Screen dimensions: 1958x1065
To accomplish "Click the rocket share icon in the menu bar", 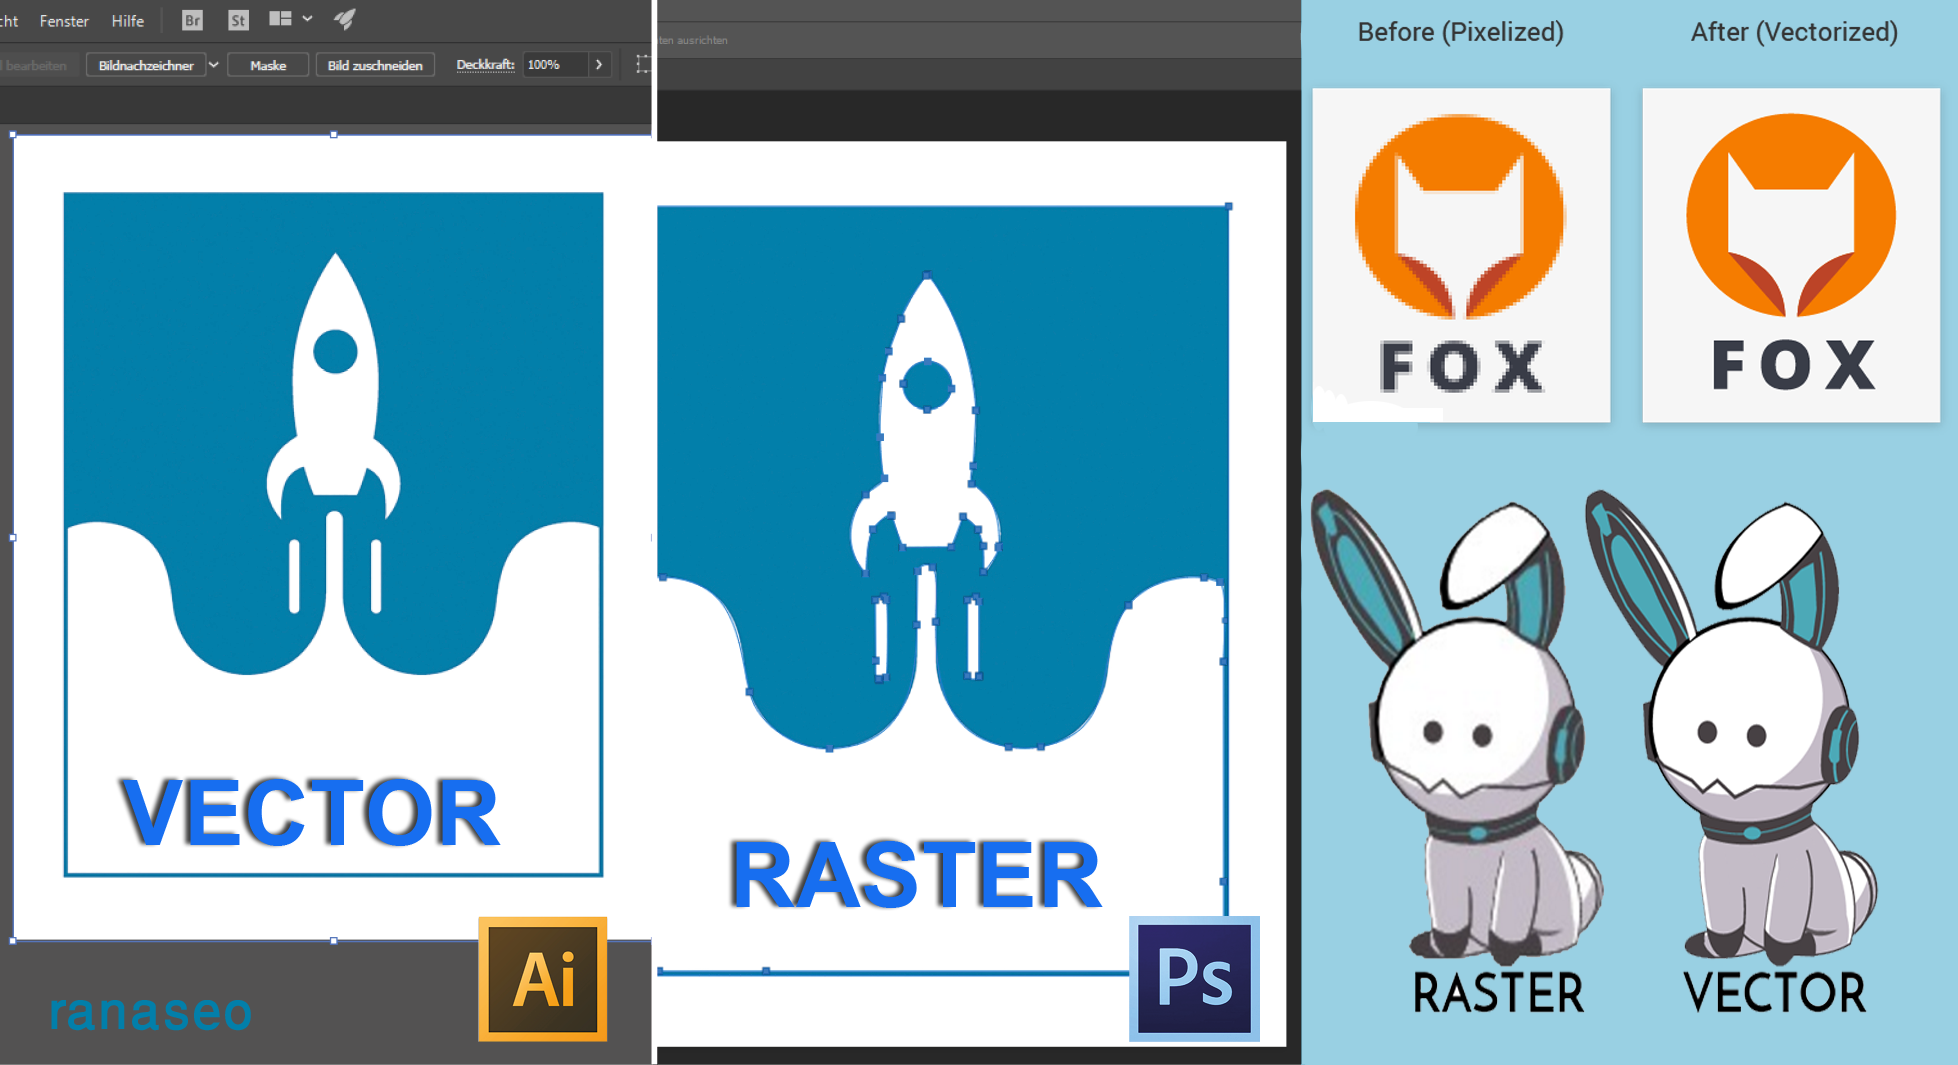I will pos(344,17).
